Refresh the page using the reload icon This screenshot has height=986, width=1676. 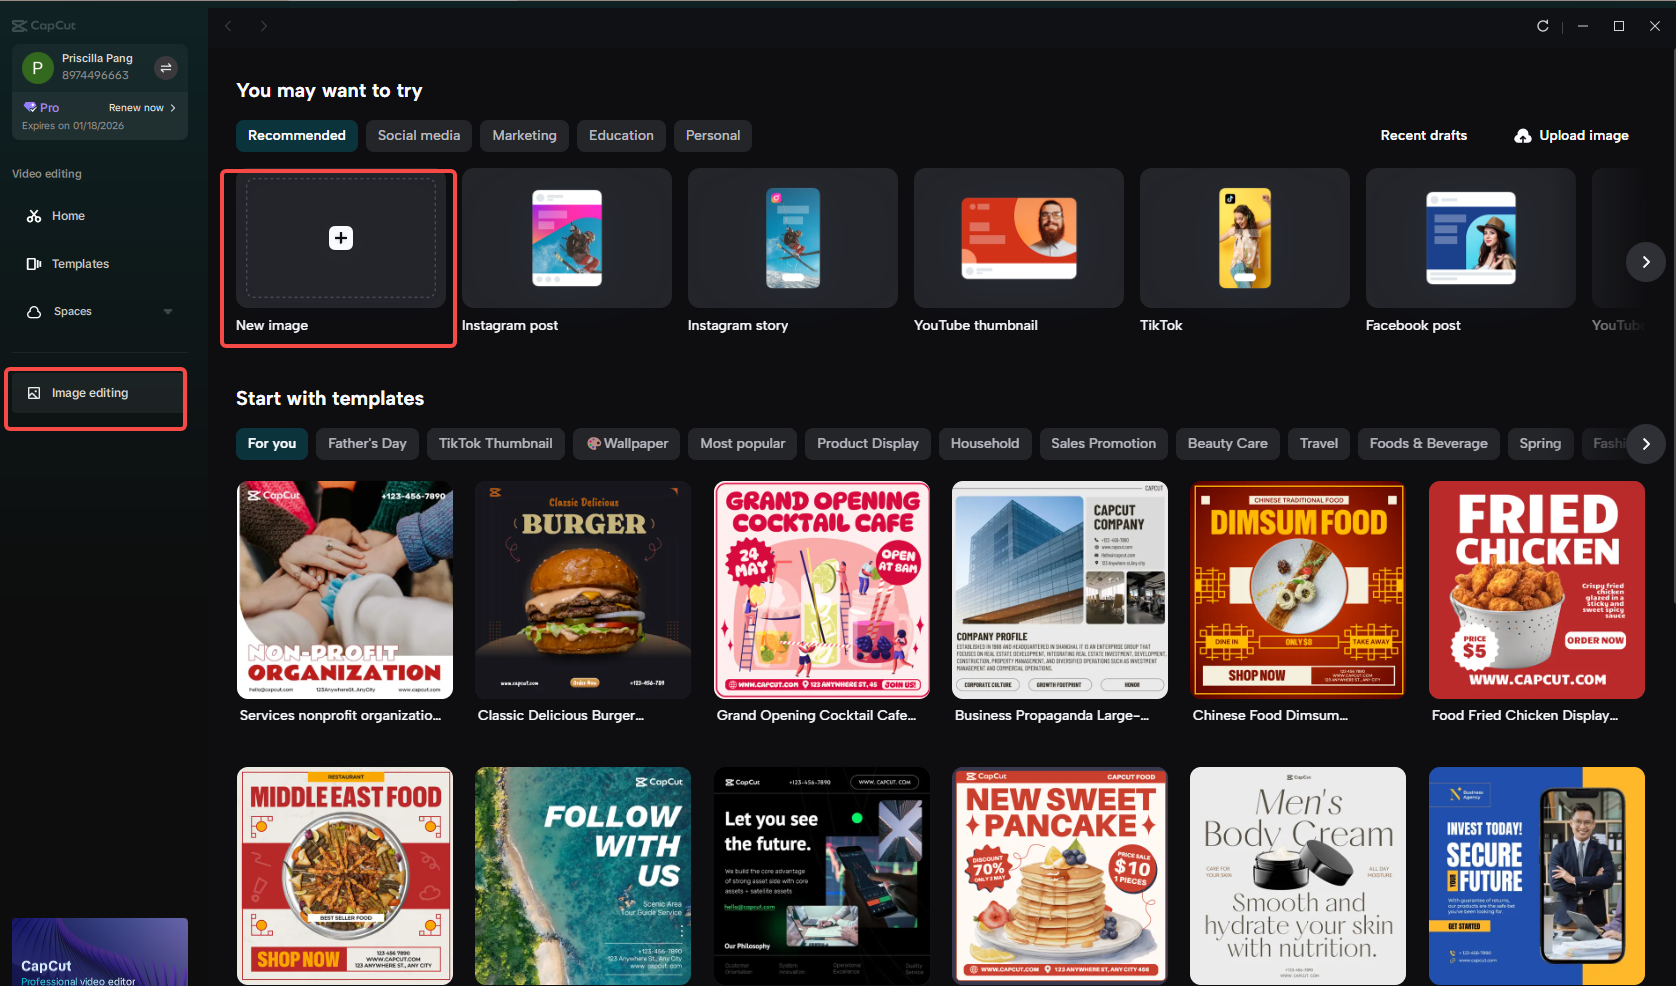[1542, 26]
